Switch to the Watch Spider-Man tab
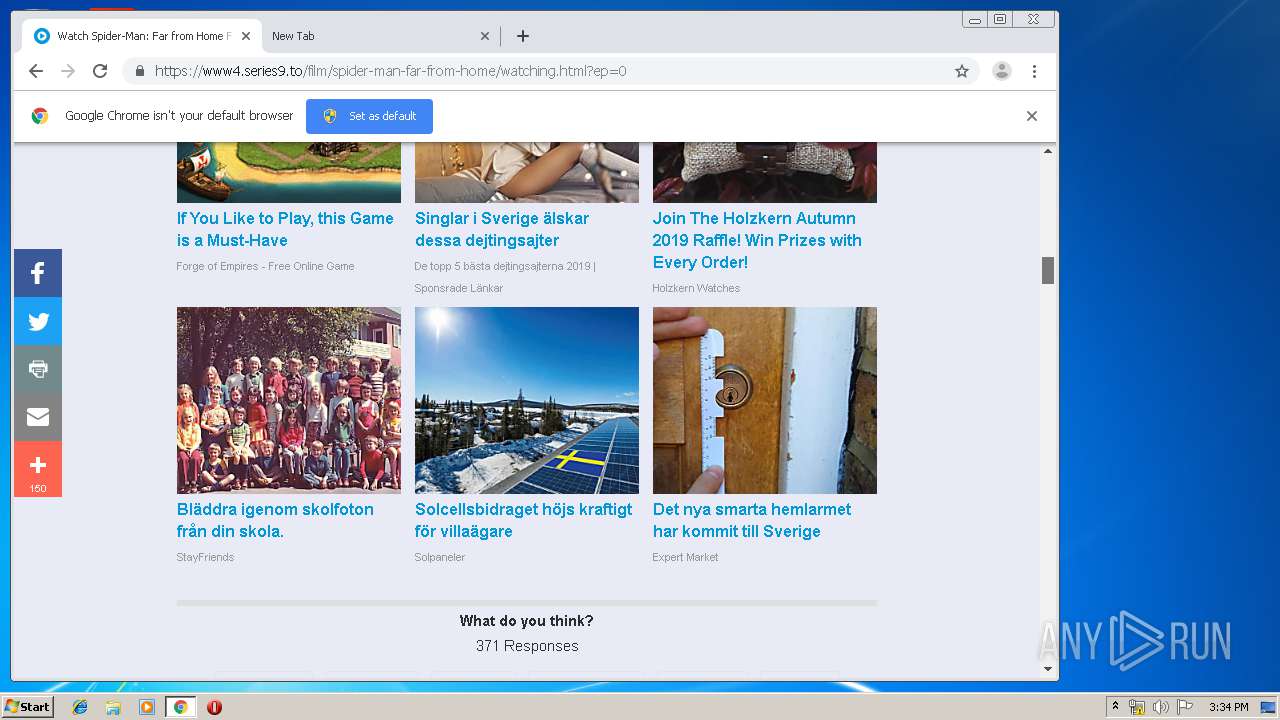 point(140,36)
